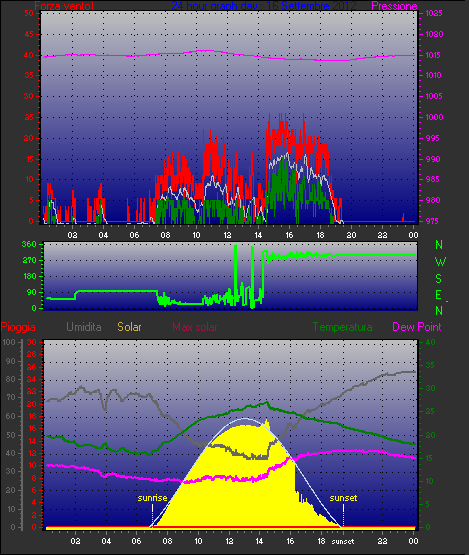This screenshot has height=555, width=469.
Task: Select the Umidita legend label
Action: pyautogui.click(x=84, y=327)
